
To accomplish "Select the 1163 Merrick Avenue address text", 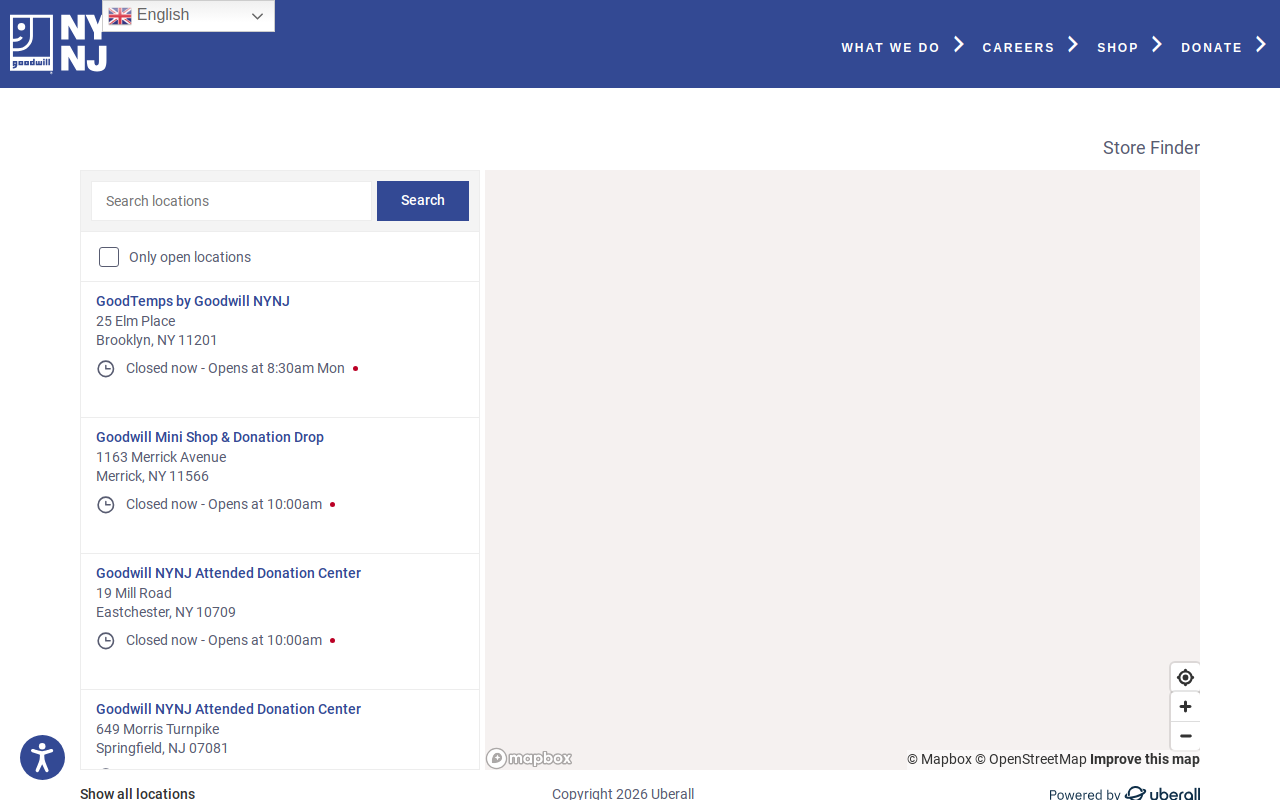I will point(161,457).
